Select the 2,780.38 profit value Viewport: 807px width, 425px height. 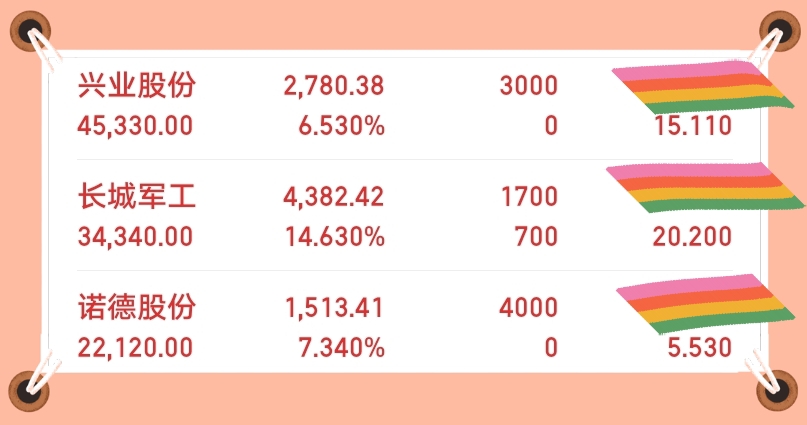click(334, 85)
